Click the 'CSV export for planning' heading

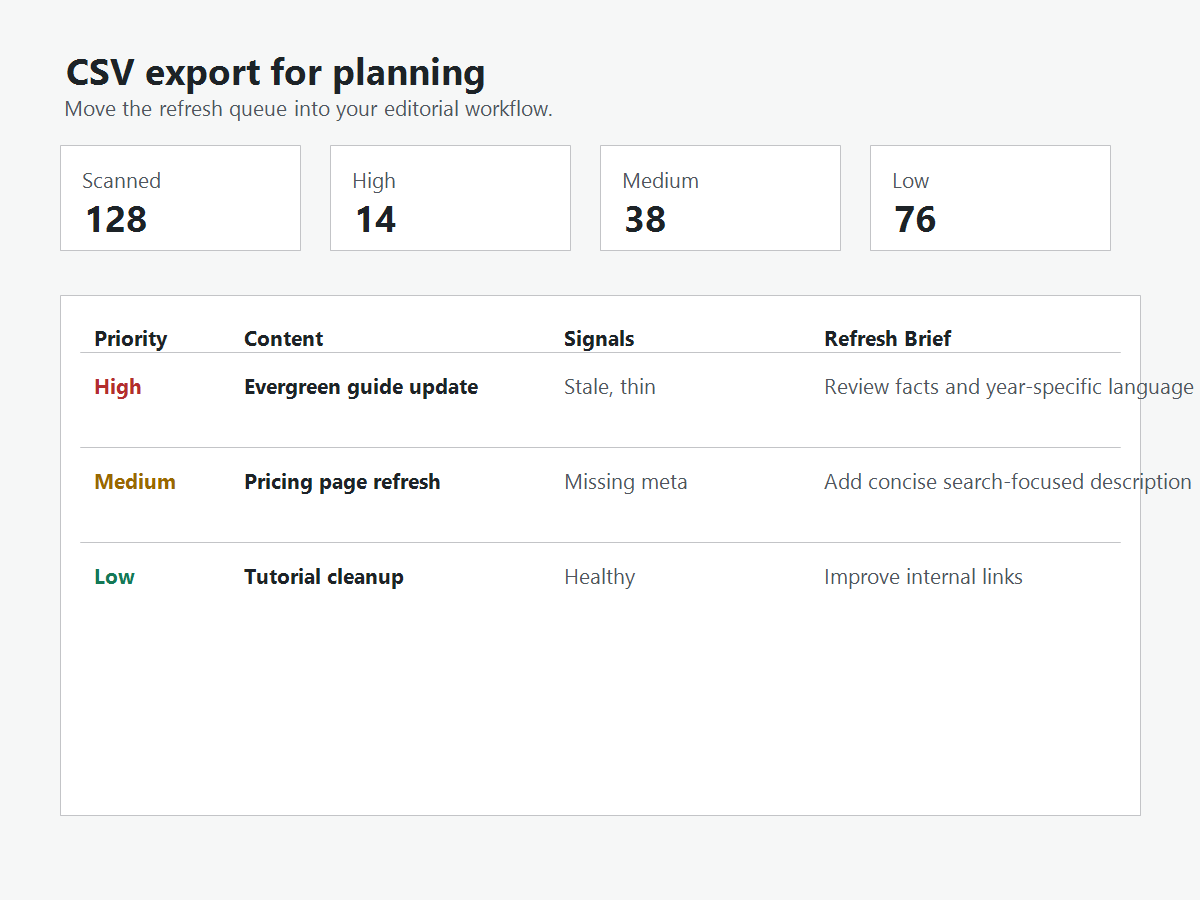(275, 73)
